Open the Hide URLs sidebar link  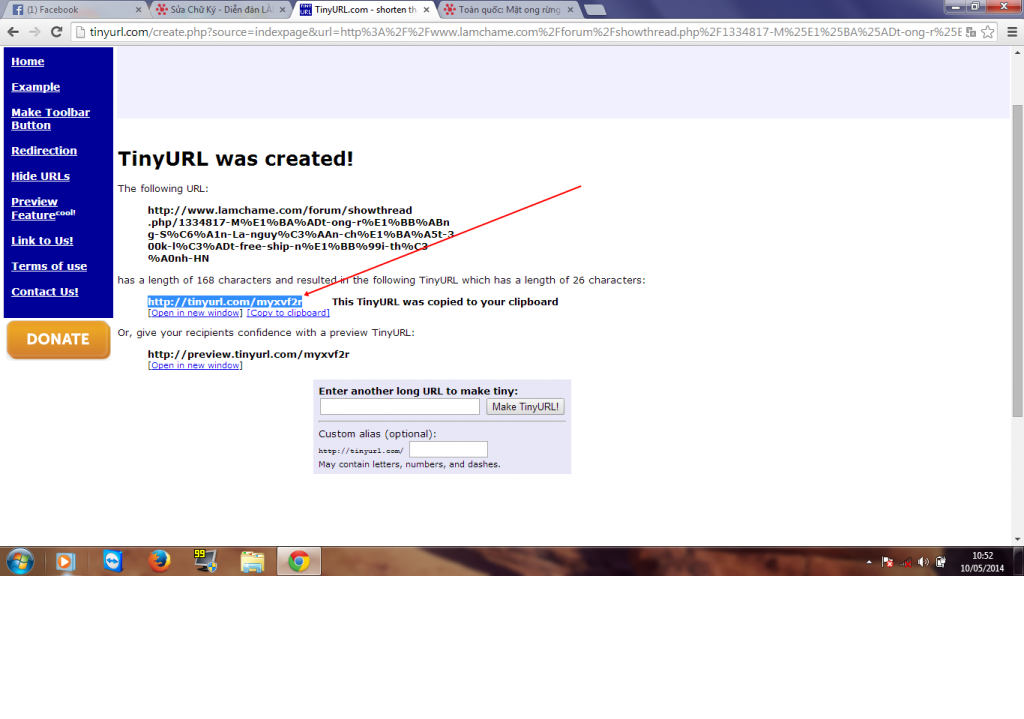point(40,176)
